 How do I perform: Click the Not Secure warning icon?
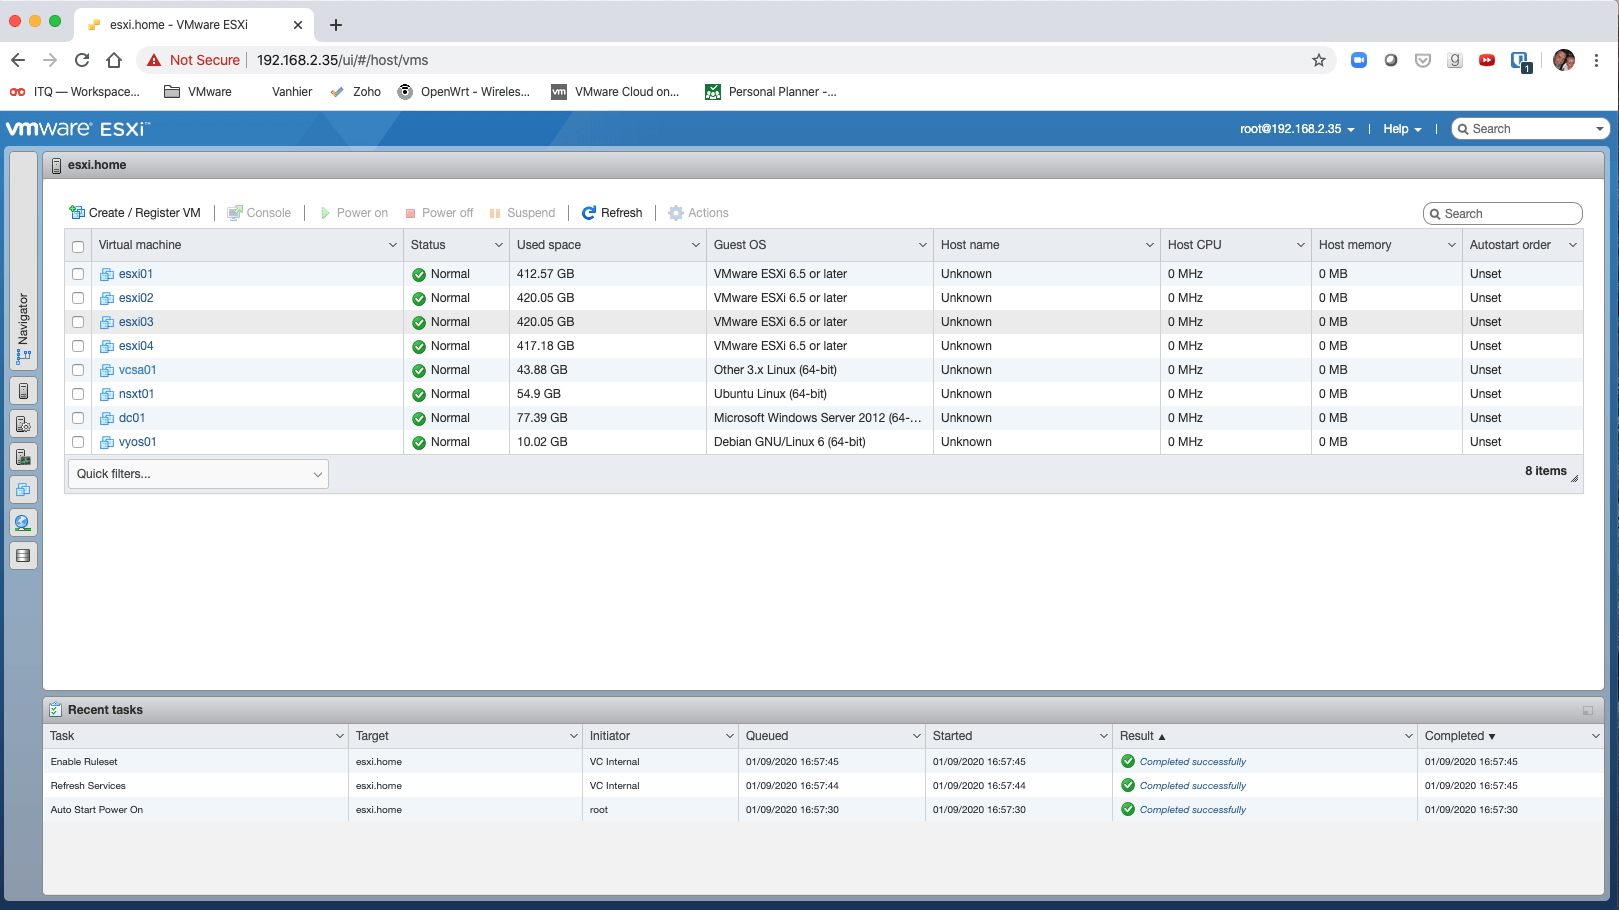154,60
